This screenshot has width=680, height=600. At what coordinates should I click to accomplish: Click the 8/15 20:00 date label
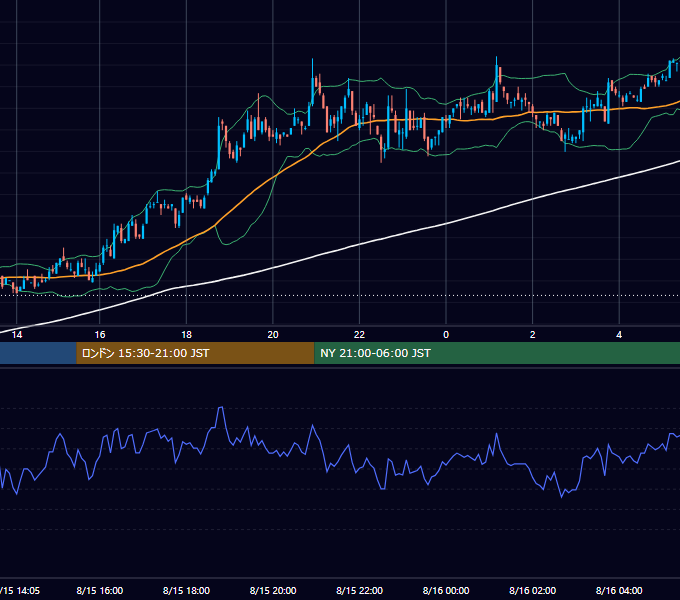pos(273,590)
